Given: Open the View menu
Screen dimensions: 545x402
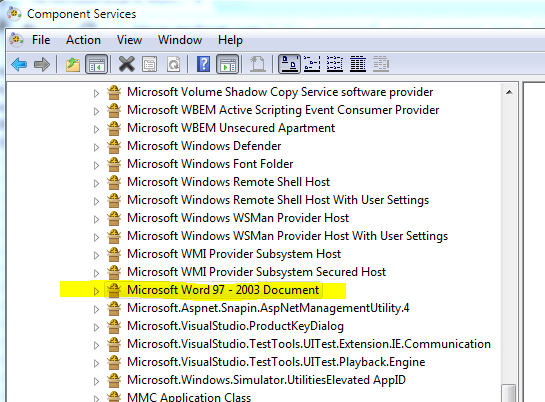Looking at the screenshot, I should pos(129,40).
